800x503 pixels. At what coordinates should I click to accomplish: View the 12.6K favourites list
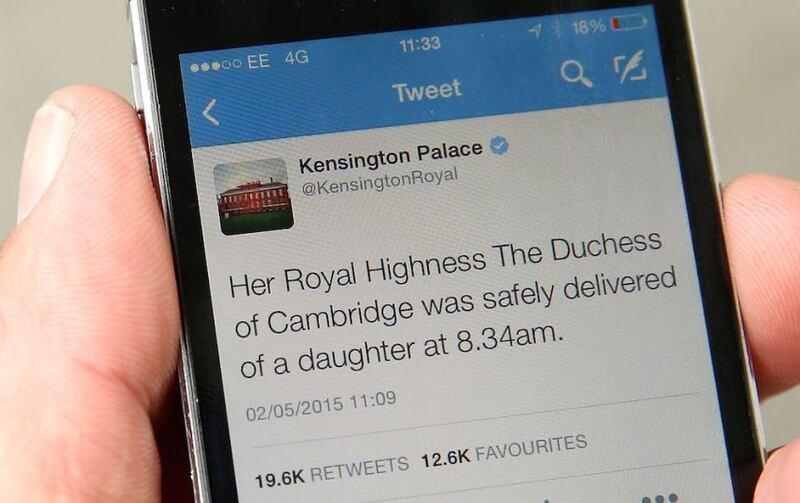click(x=504, y=450)
